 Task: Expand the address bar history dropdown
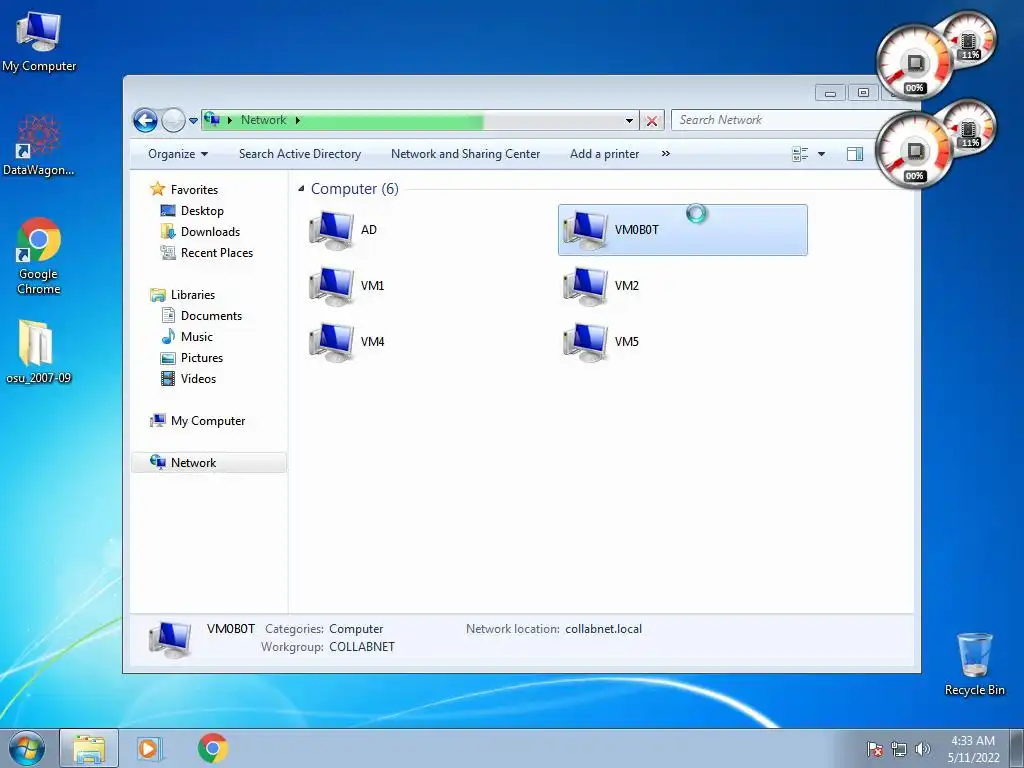pos(629,121)
